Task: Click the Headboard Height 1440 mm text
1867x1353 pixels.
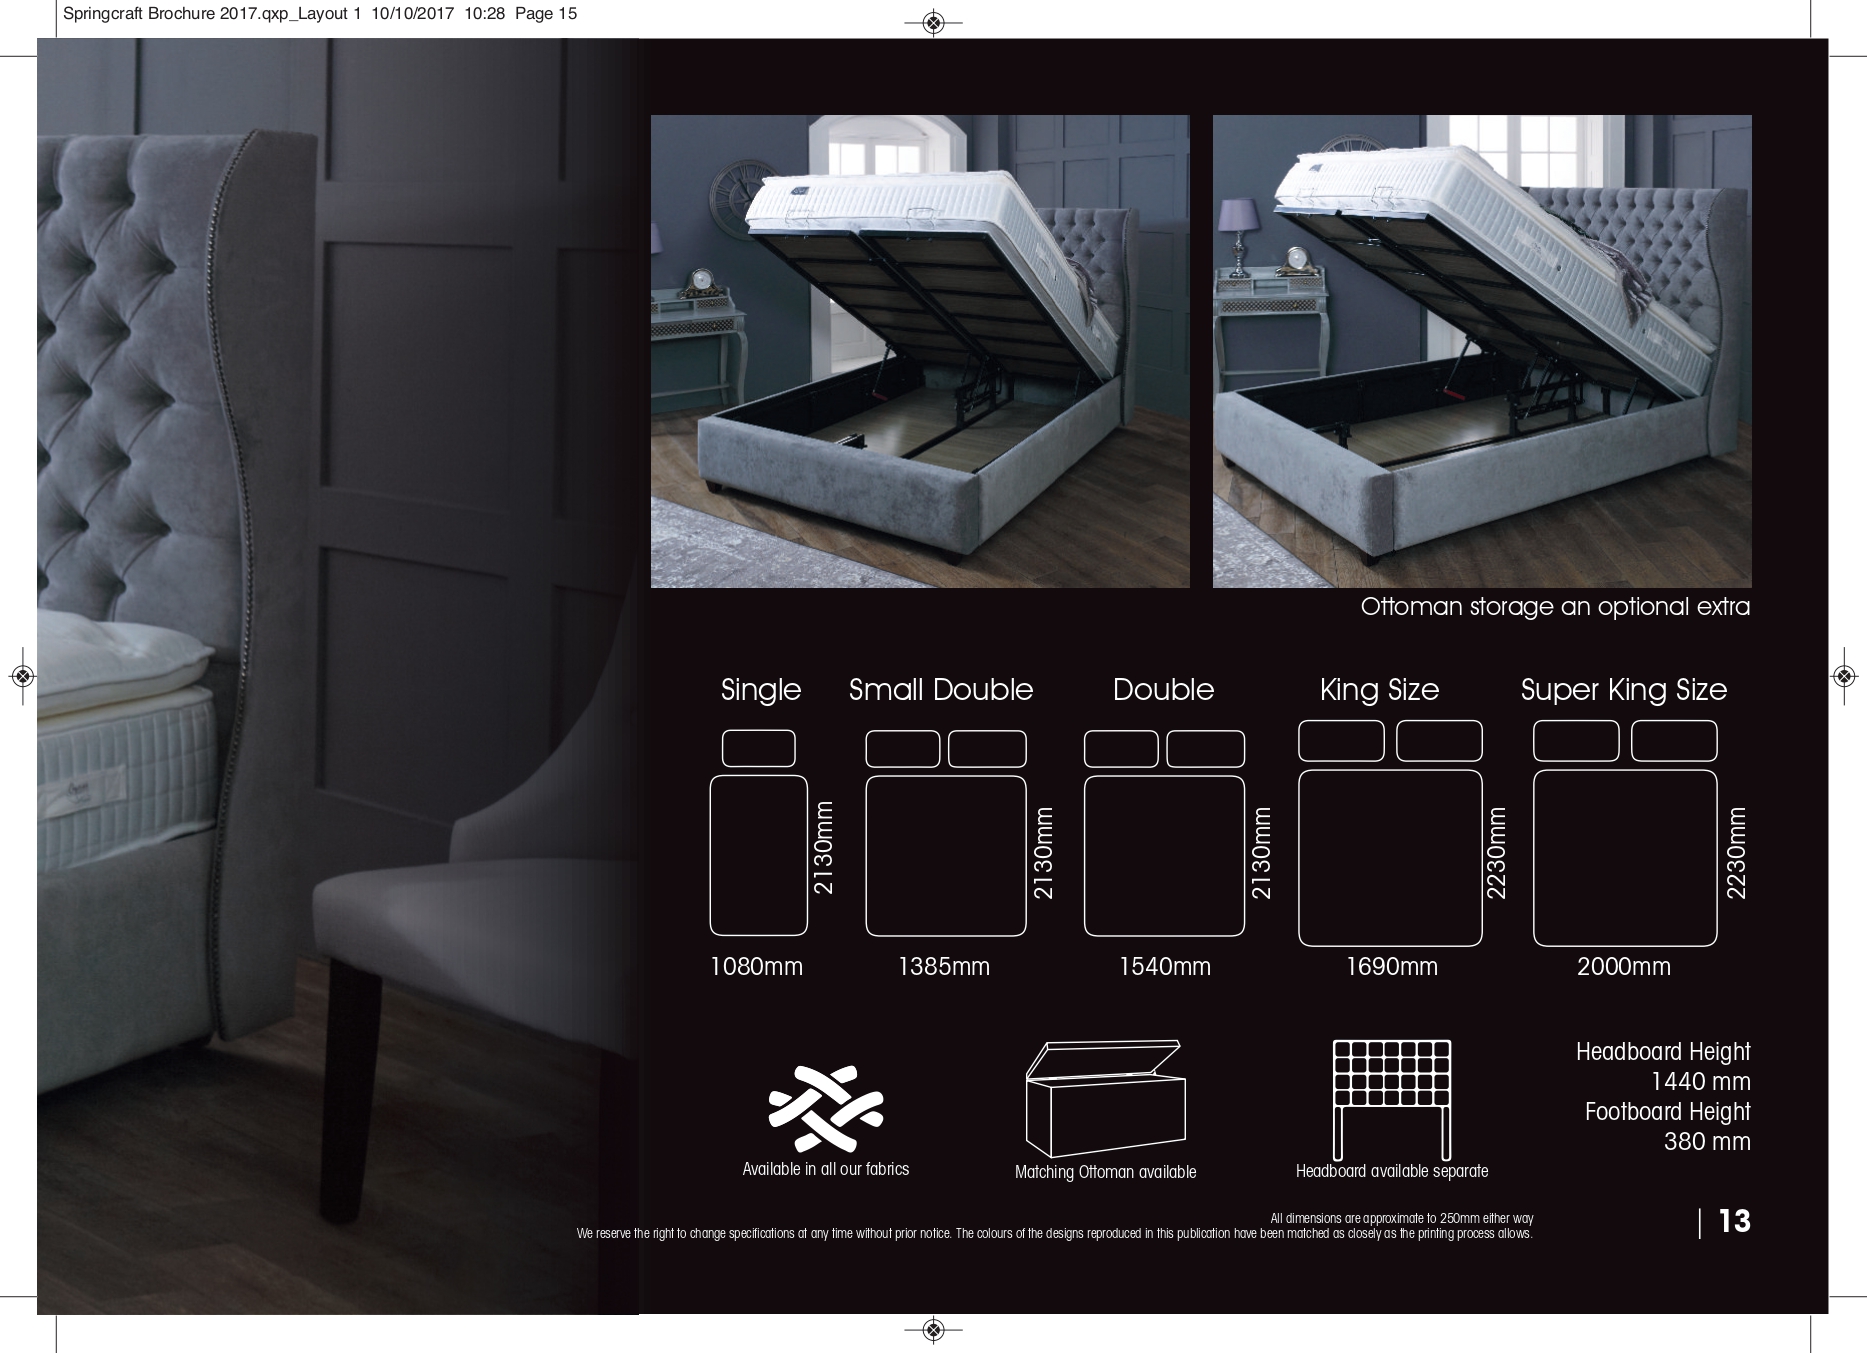Action: (x=1662, y=1066)
